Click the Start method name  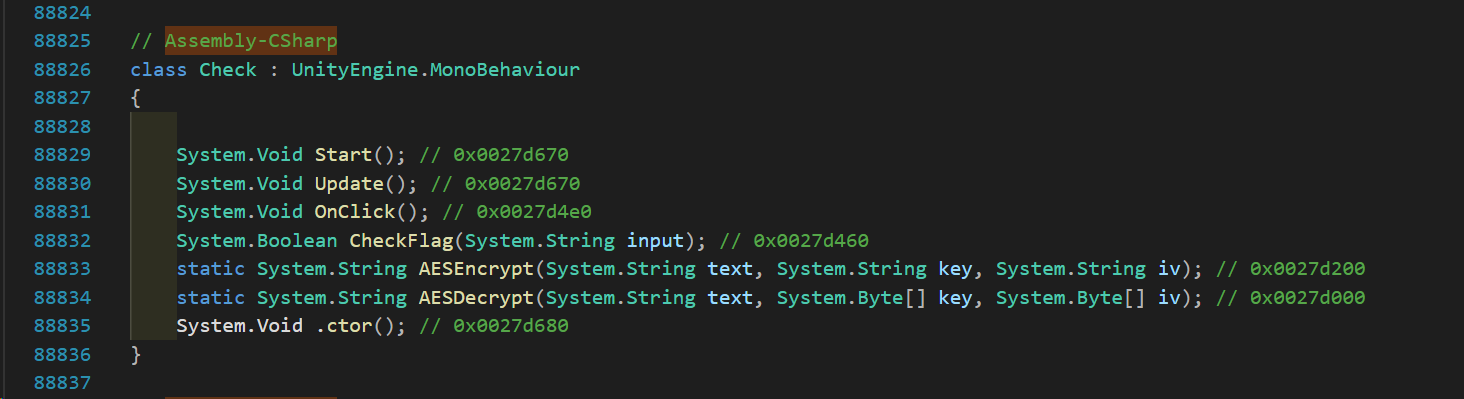click(x=343, y=155)
